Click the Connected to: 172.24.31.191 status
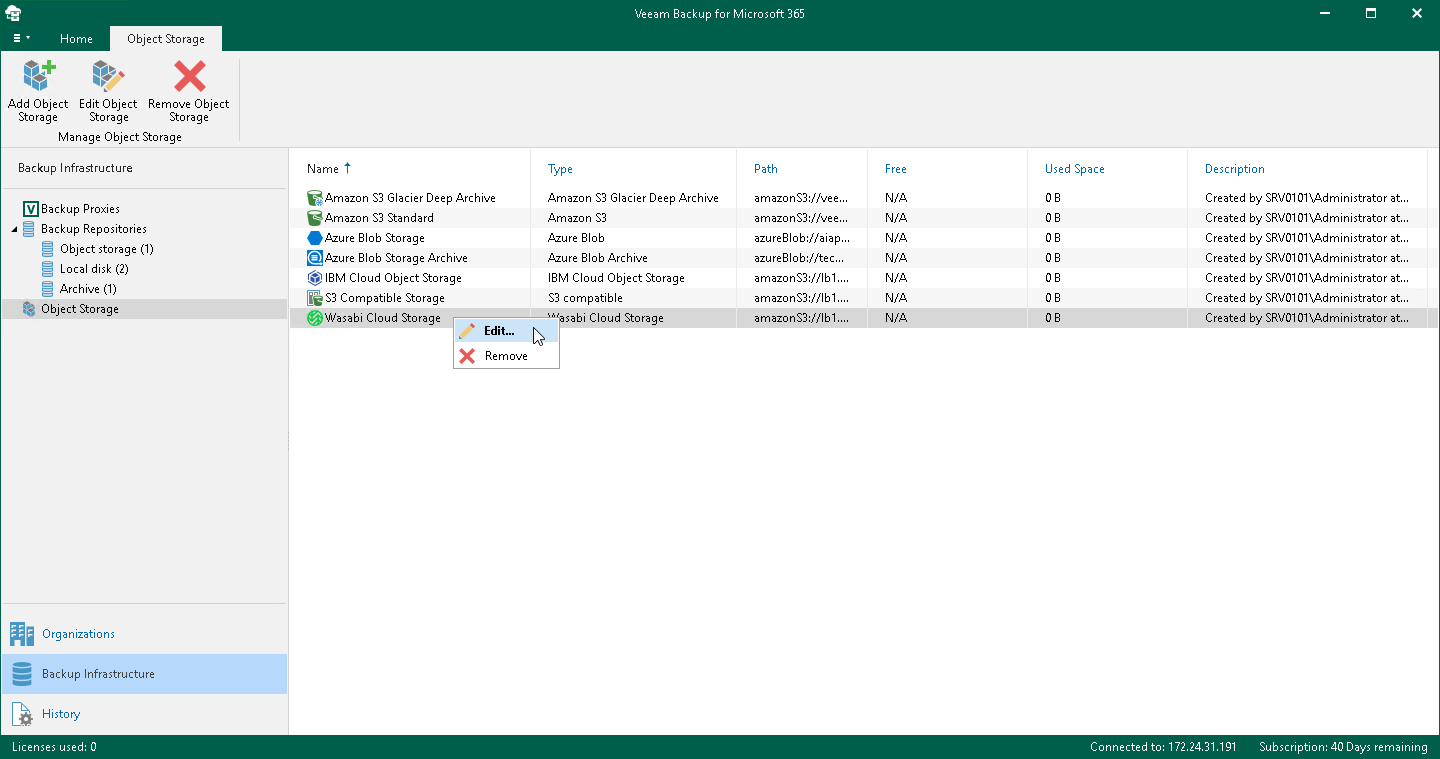The height and width of the screenshot is (759, 1440). [x=1163, y=747]
